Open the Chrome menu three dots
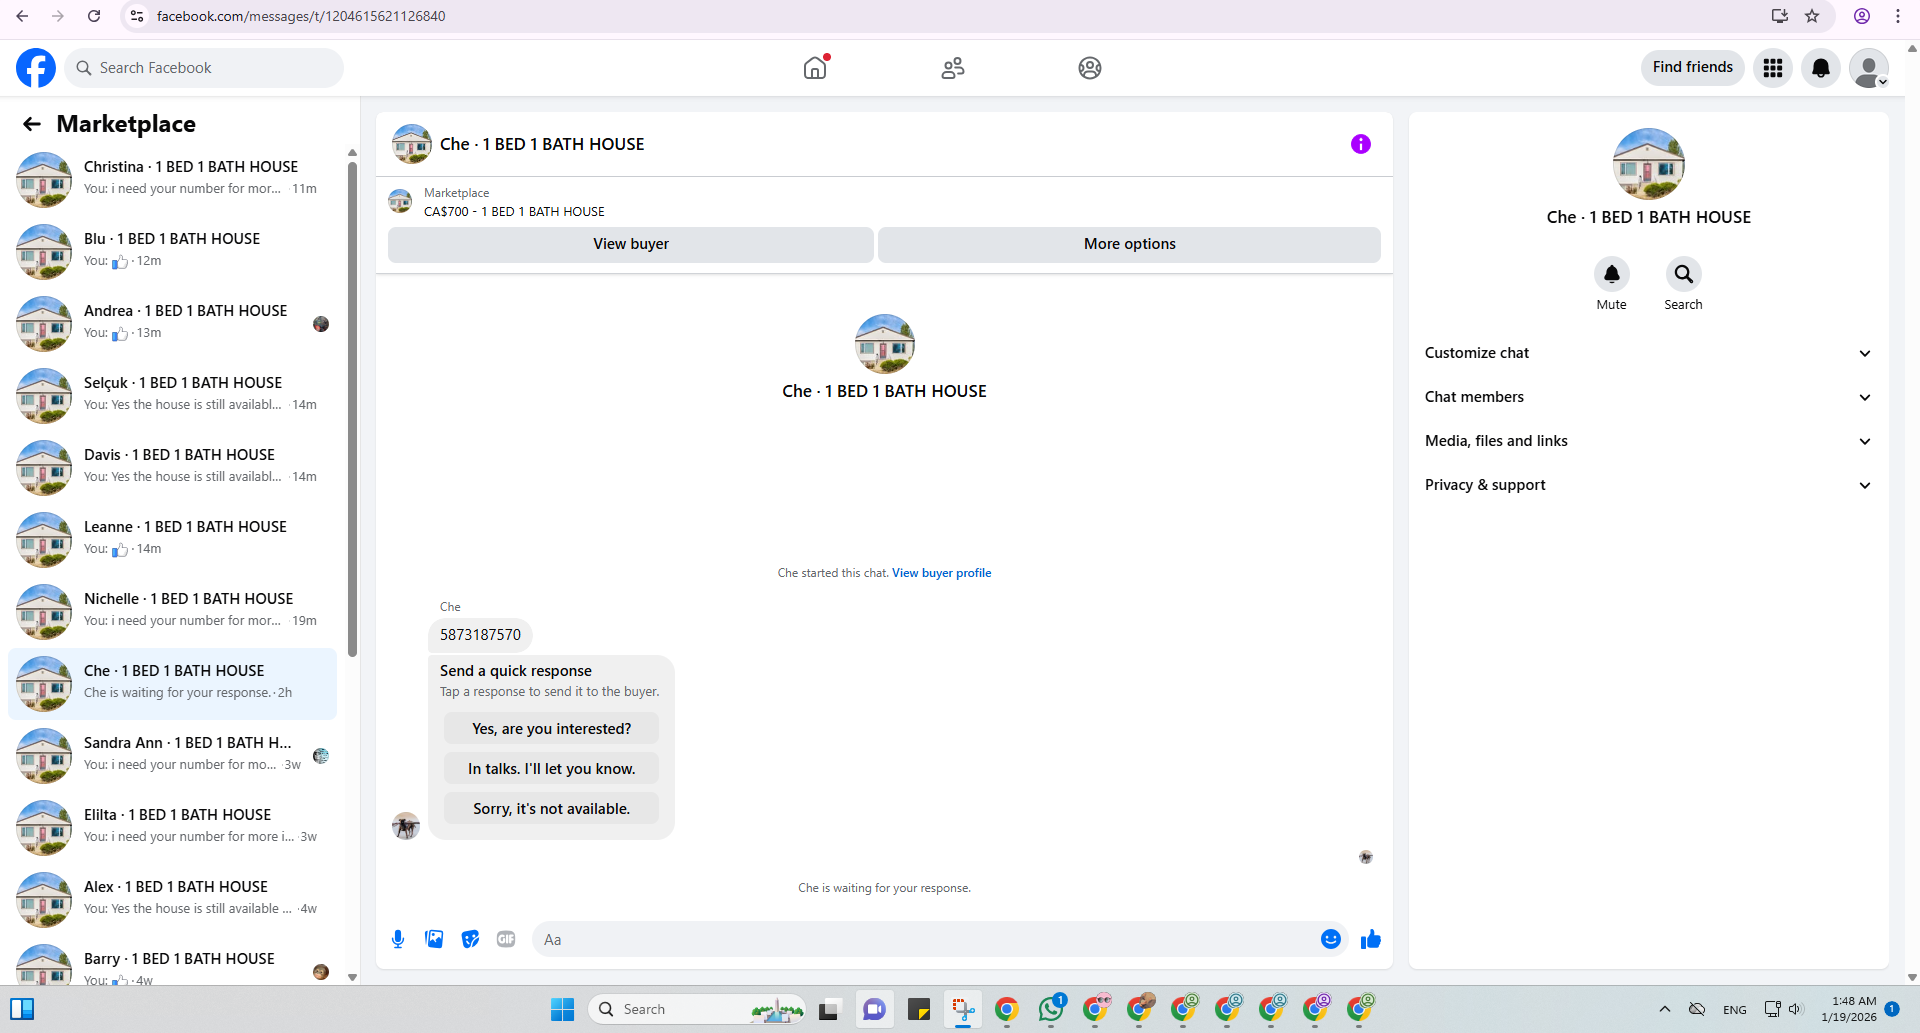 [1898, 16]
